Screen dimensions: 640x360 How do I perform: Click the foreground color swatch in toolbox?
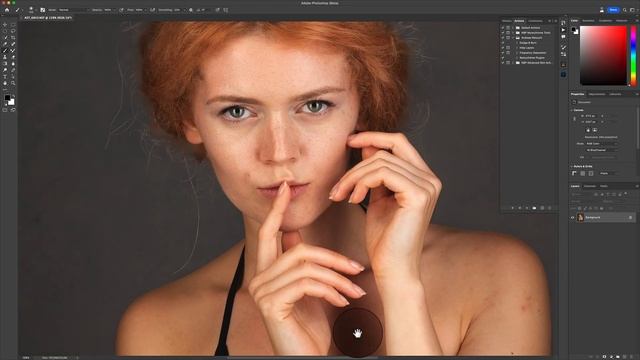coord(7,98)
